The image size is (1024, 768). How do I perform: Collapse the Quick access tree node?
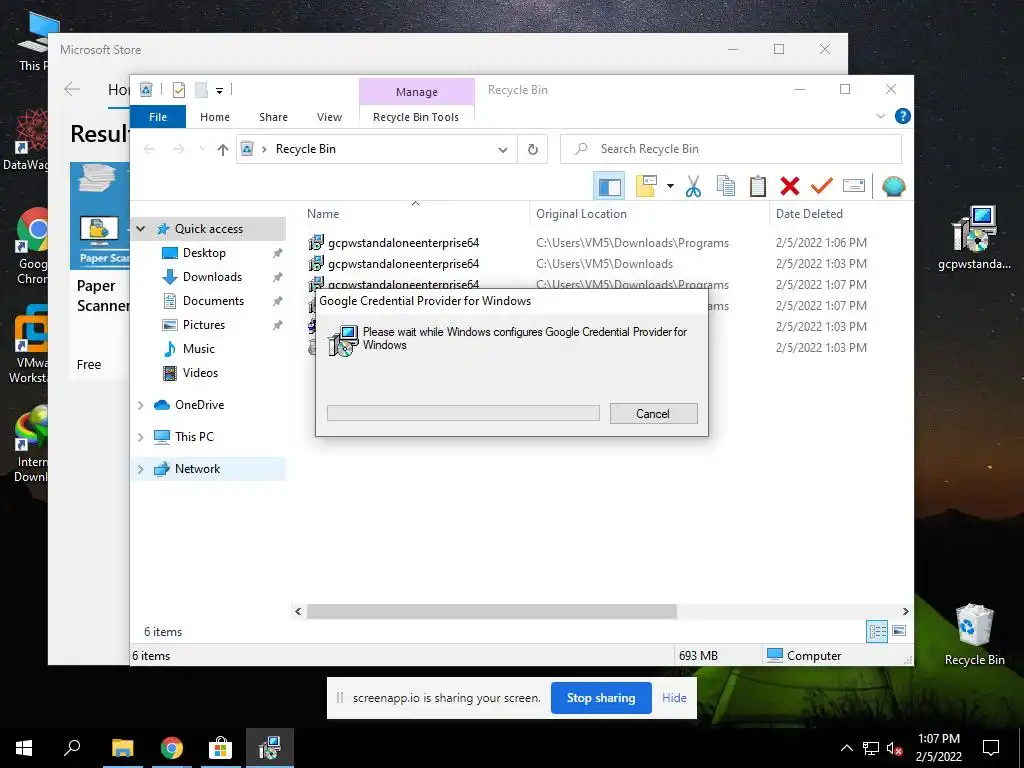[x=140, y=229]
